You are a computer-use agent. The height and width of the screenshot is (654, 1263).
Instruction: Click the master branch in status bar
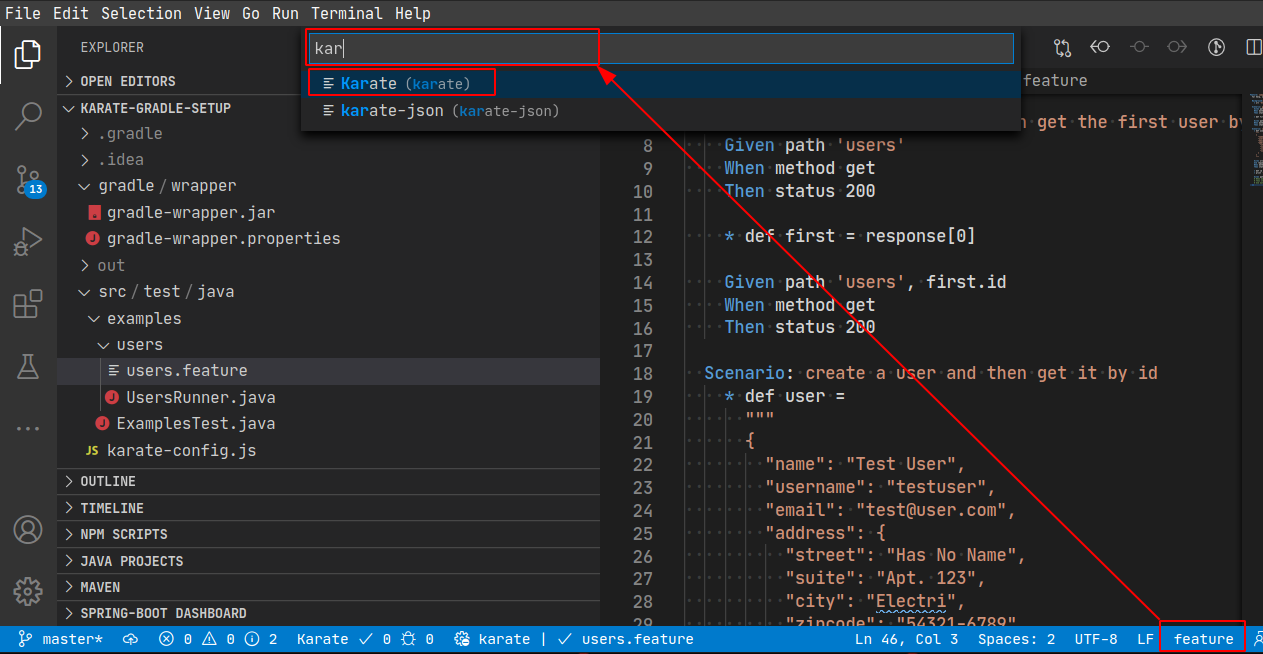62,639
